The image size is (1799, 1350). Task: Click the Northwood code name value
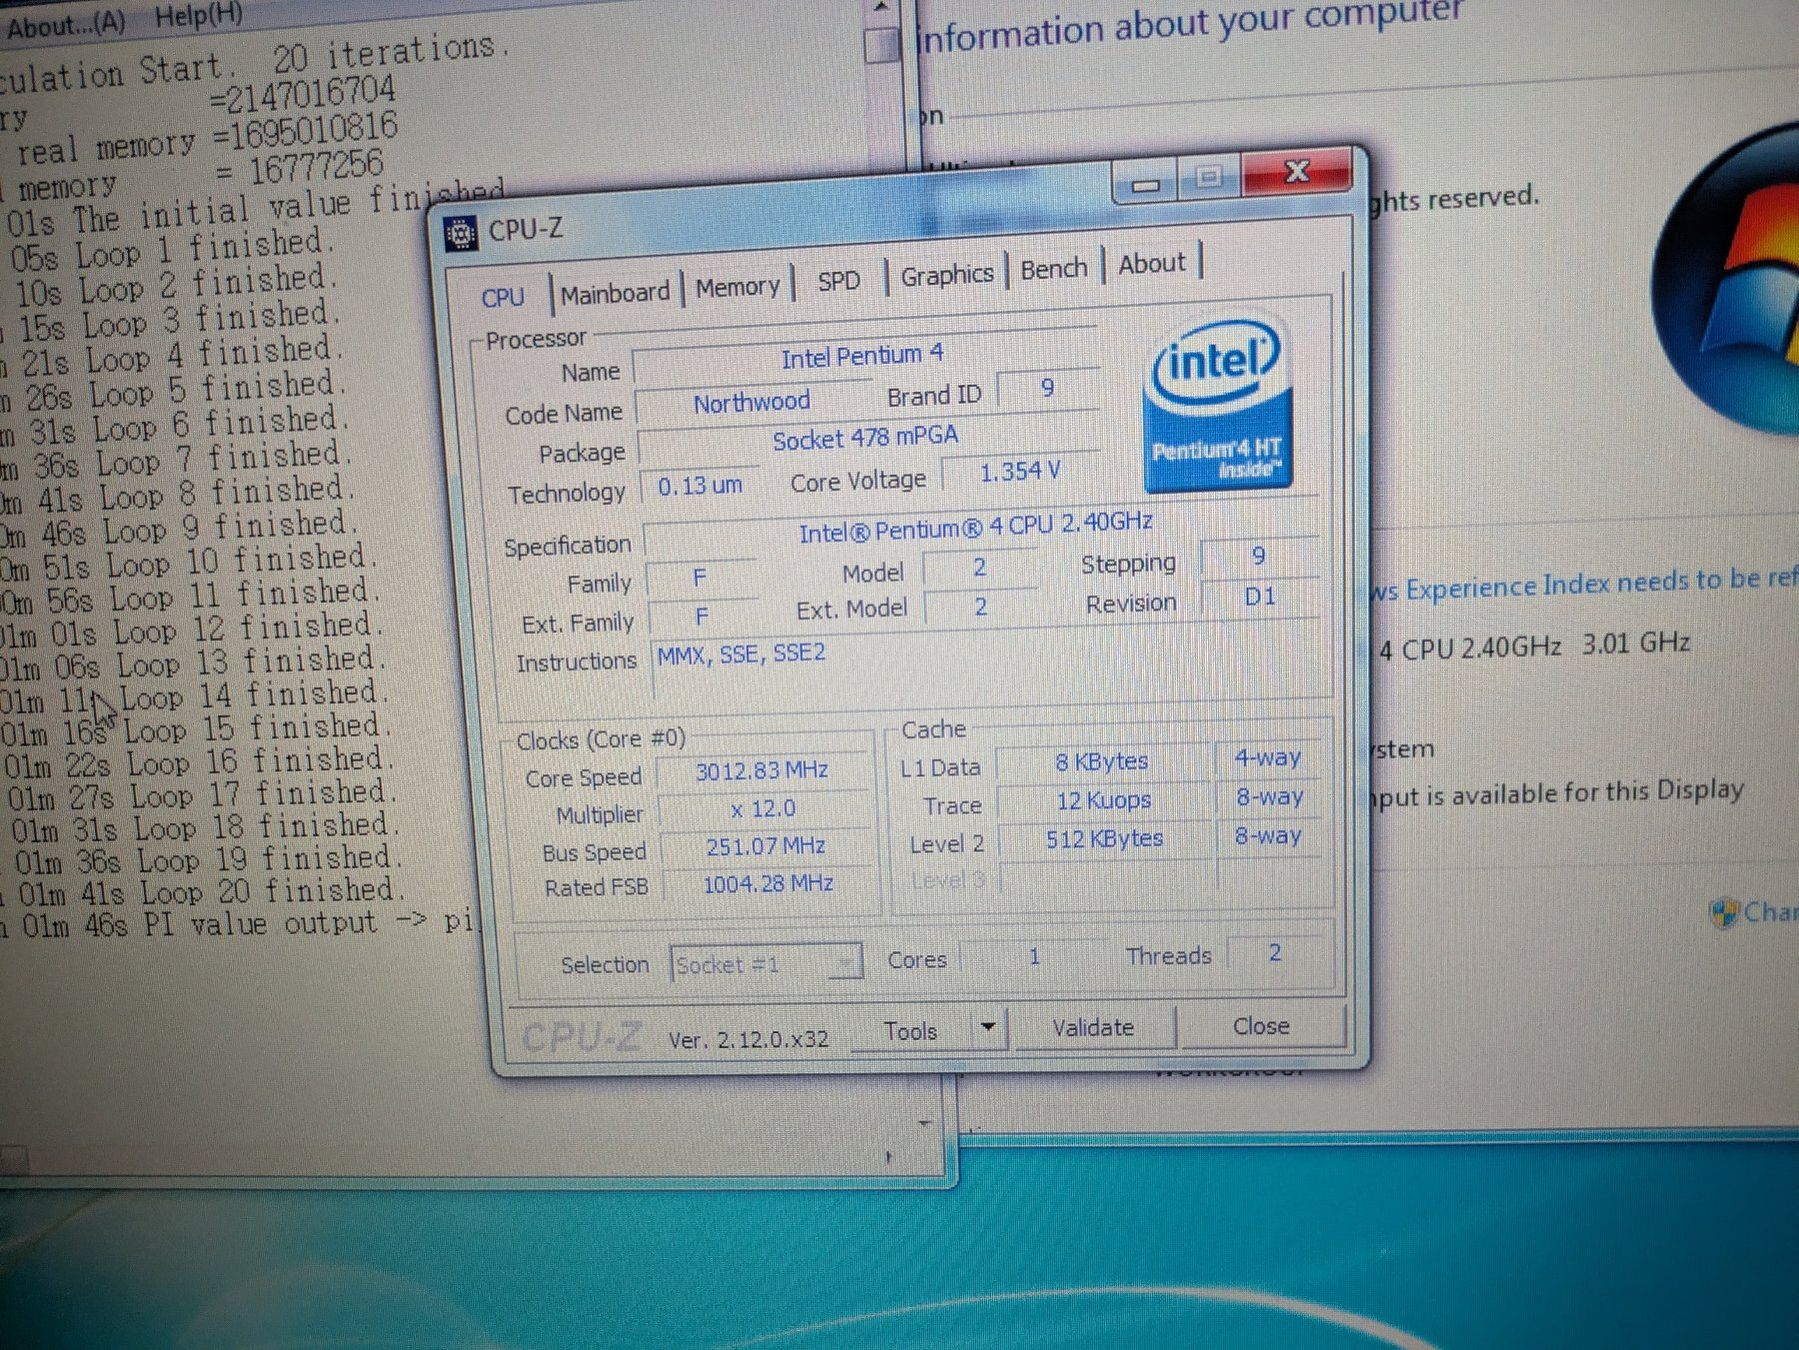click(752, 403)
